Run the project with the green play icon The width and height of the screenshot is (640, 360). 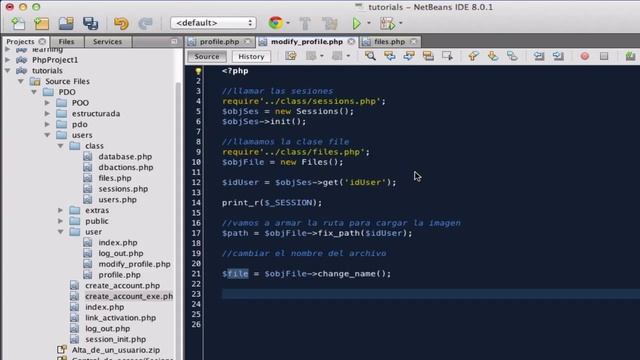(x=356, y=23)
